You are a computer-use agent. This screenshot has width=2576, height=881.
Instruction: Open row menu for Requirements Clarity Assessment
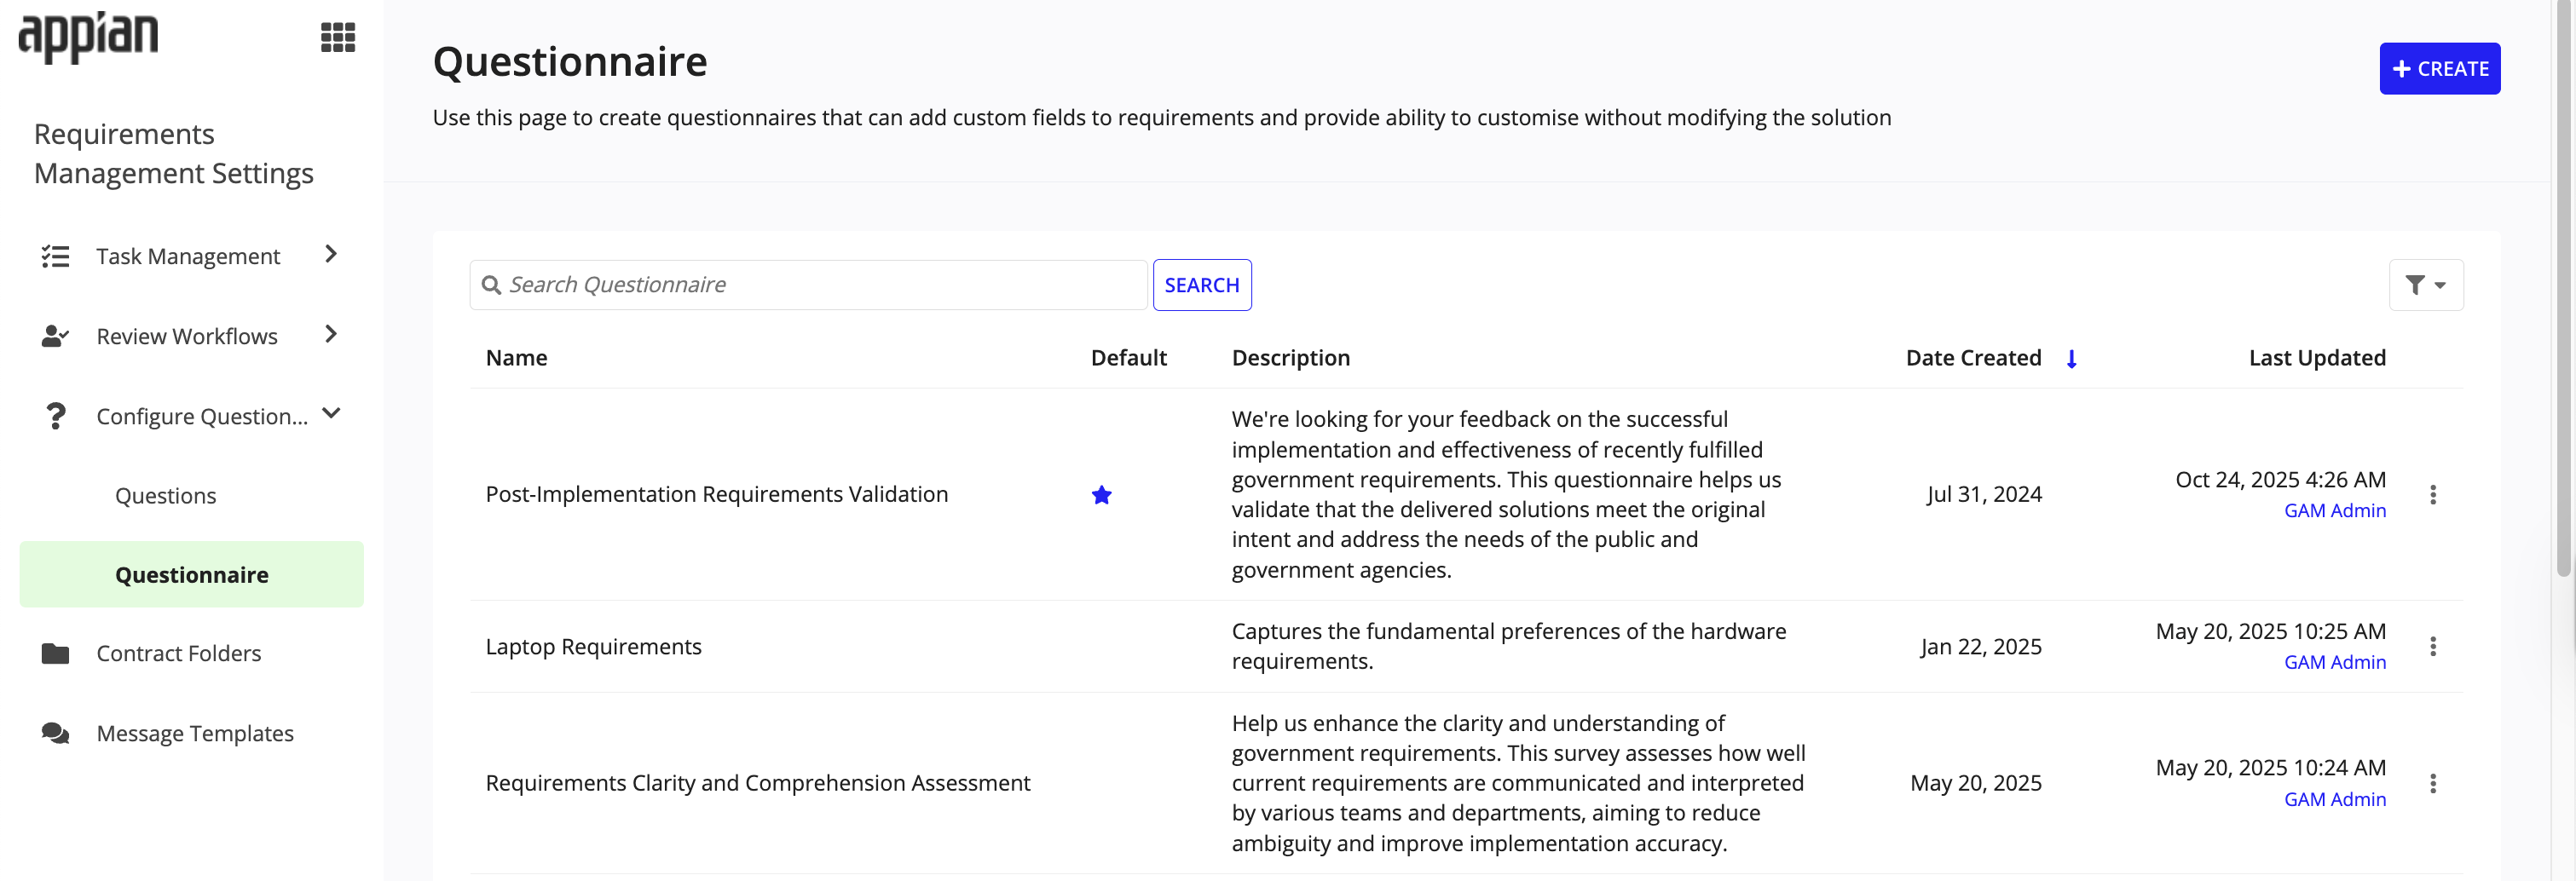2433,784
